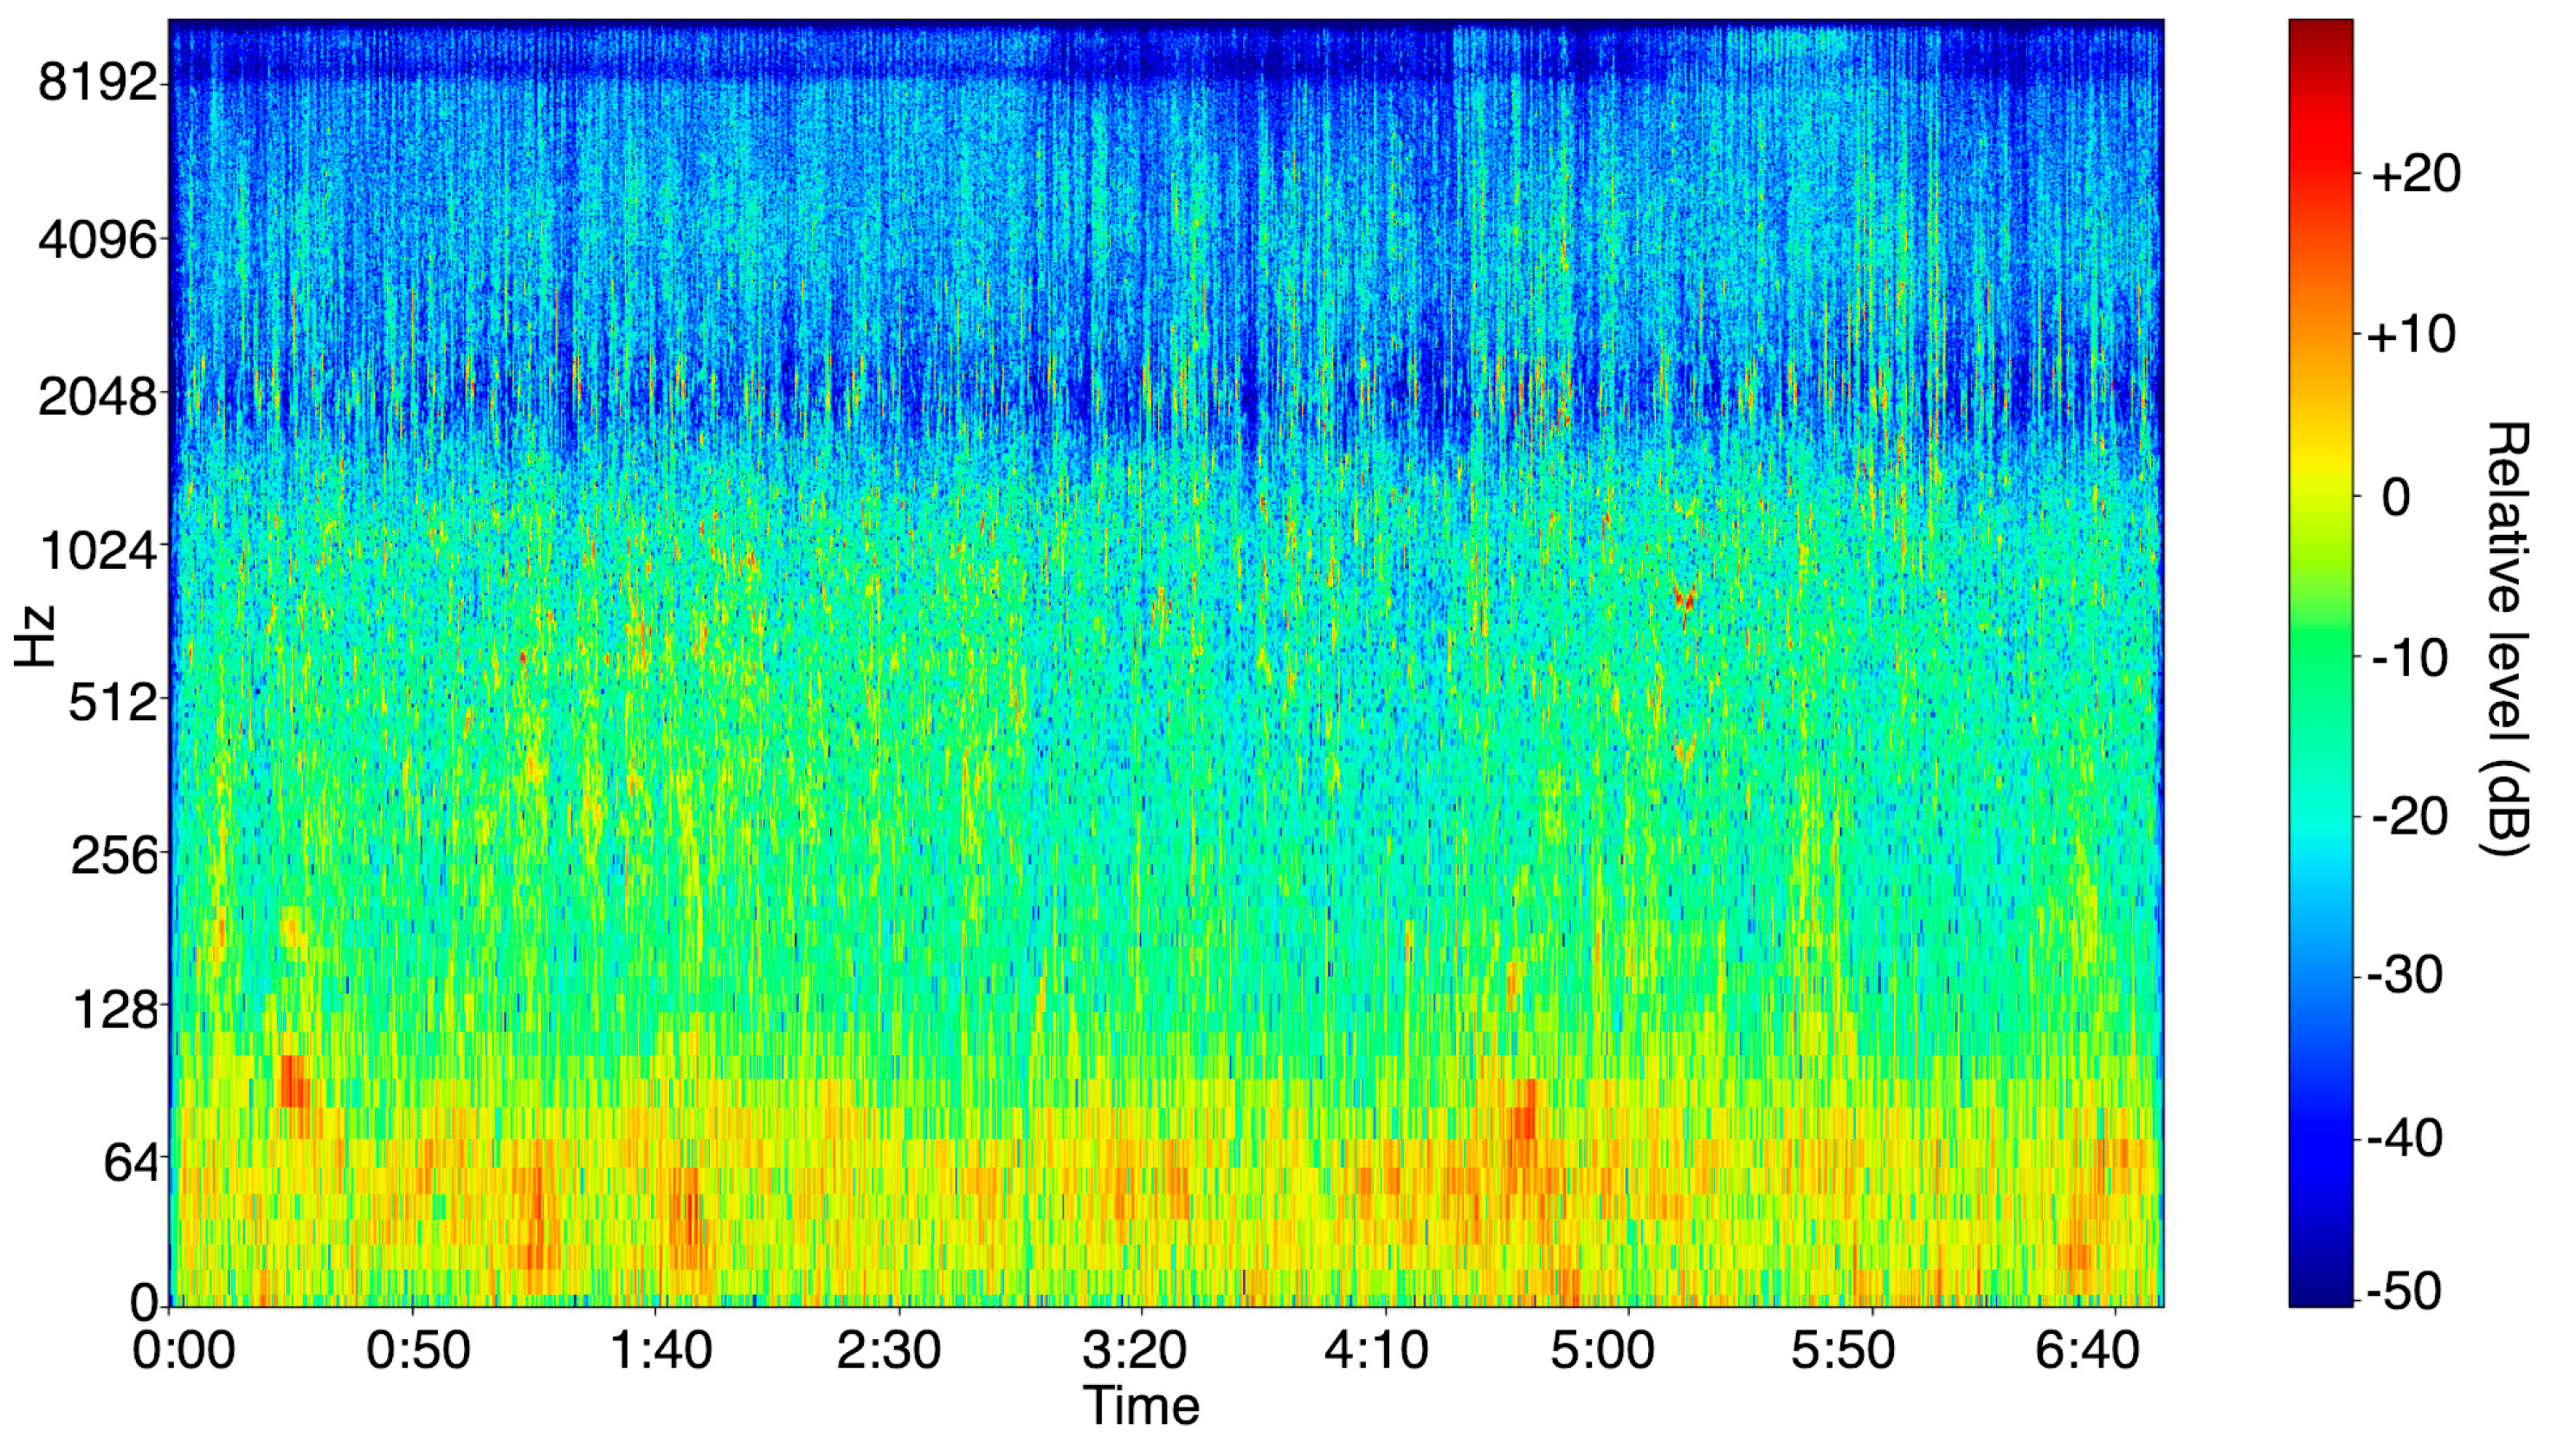Click the 0:00 time origin label
The image size is (2557, 1456).
(x=184, y=1351)
